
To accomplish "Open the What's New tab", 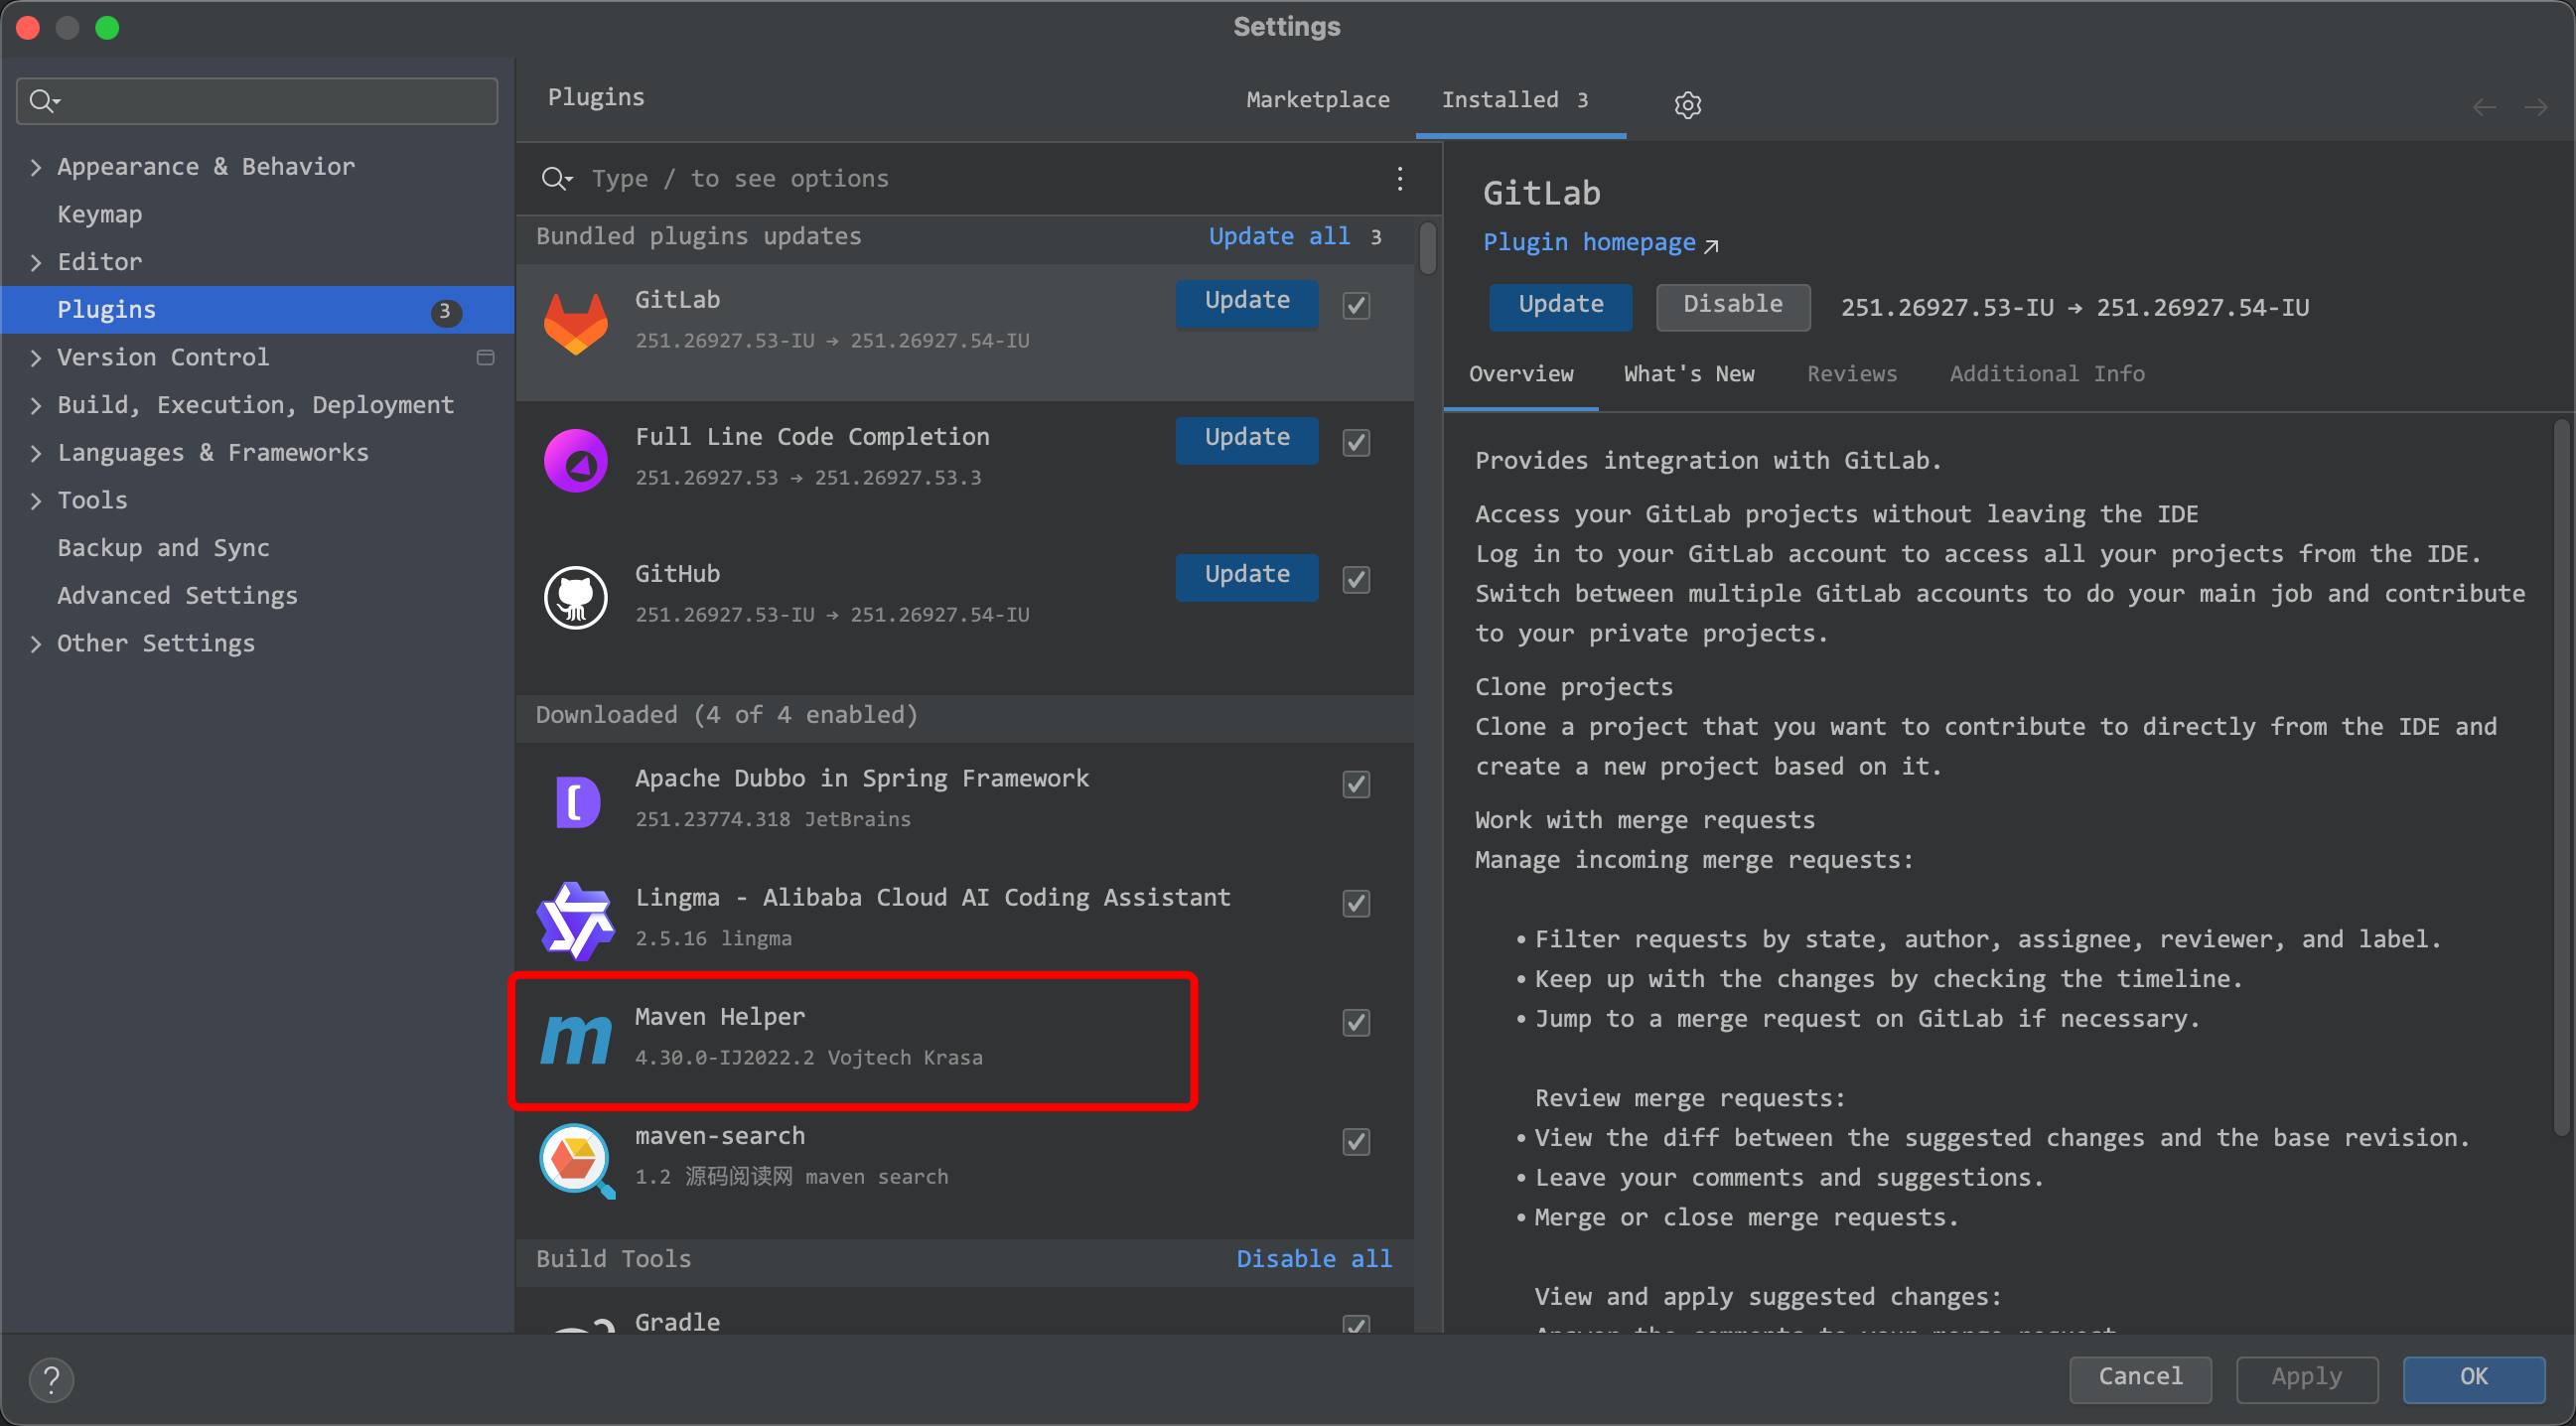I will click(1688, 374).
